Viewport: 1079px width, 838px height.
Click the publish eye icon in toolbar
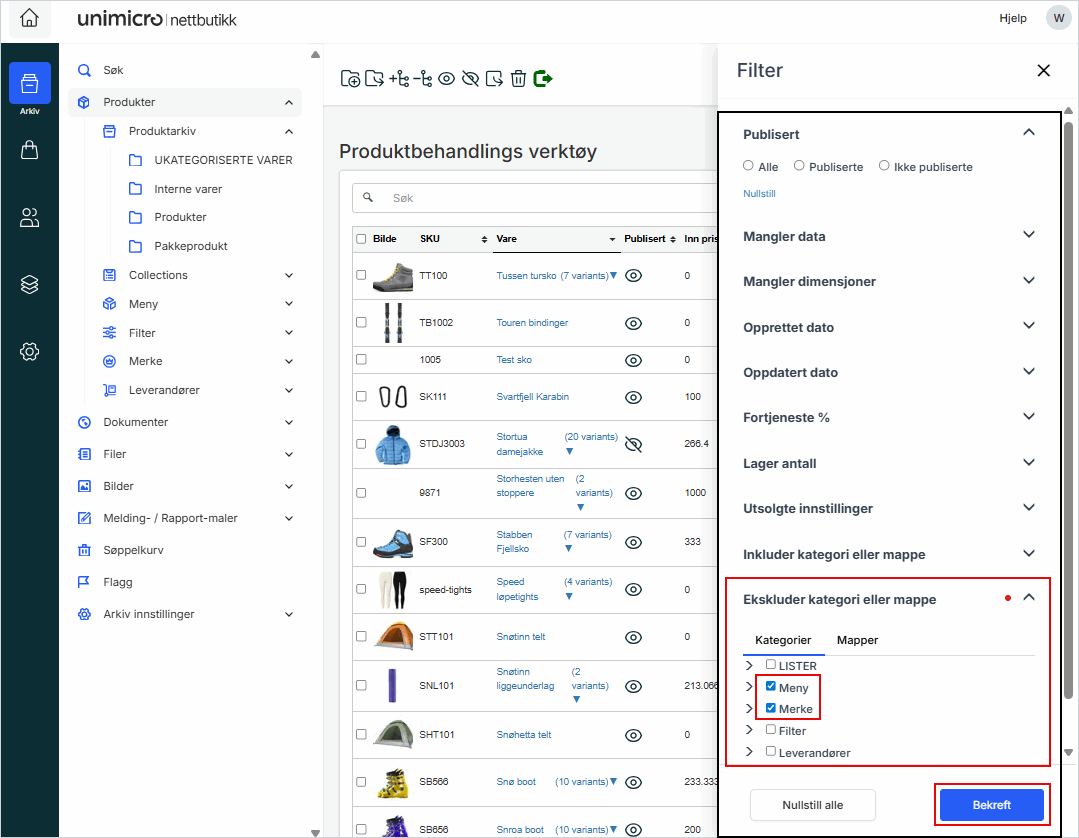(x=447, y=79)
